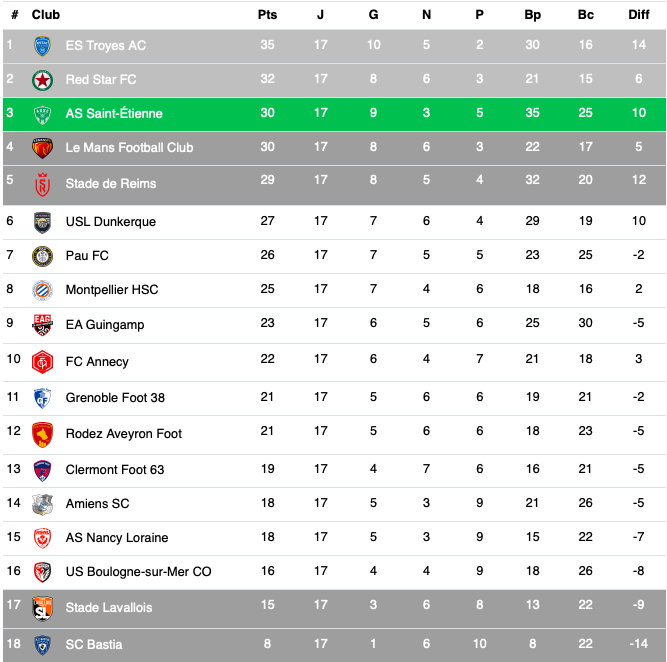
Task: Click the Montpellier HSC logo
Action: (x=42, y=289)
